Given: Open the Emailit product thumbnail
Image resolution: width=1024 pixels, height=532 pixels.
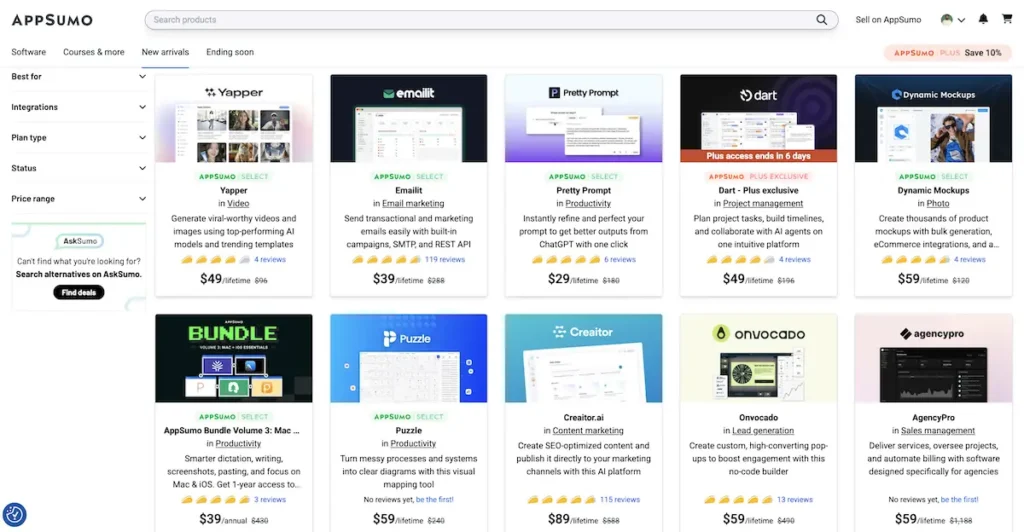Looking at the screenshot, I should (x=409, y=118).
